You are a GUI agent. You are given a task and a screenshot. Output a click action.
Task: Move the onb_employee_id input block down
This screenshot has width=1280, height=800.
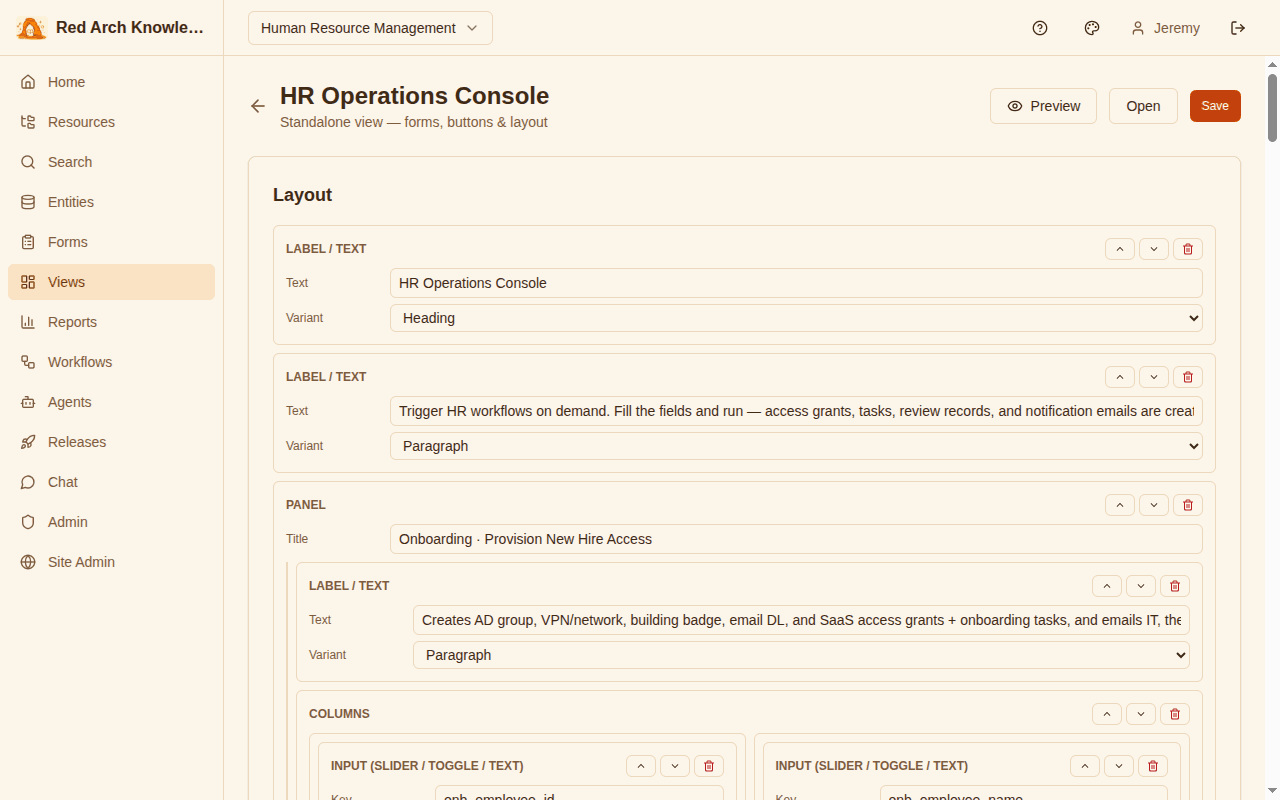click(675, 766)
